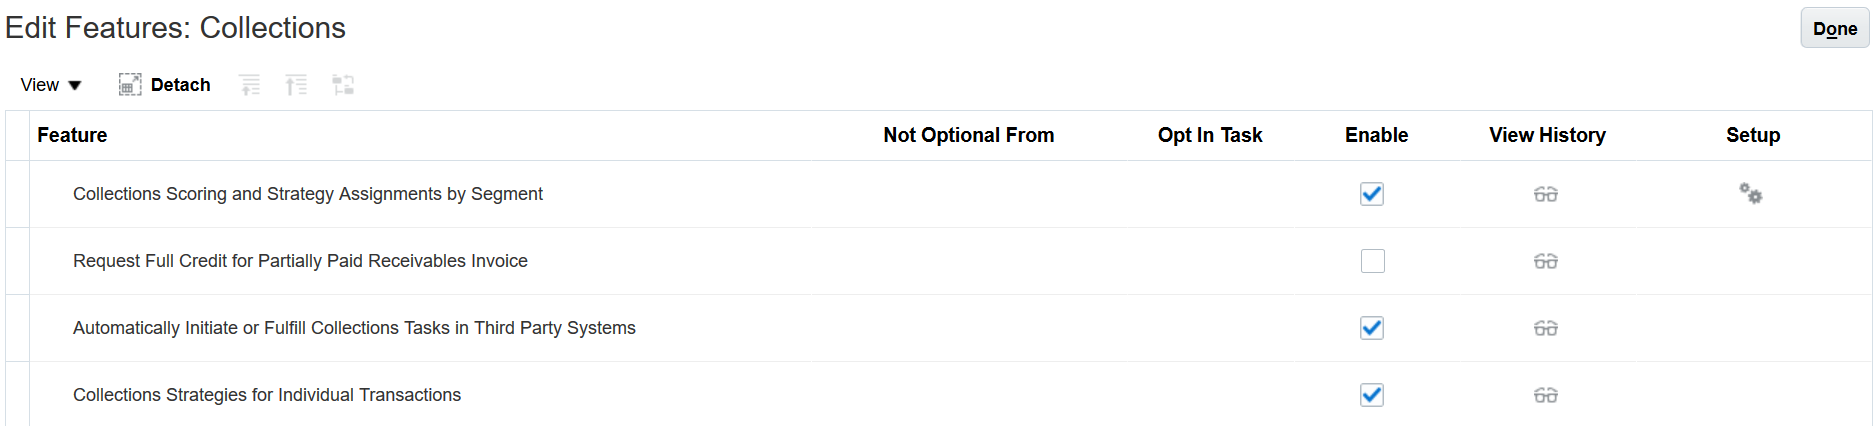Click the Go to Top toolbar icon
This screenshot has width=1875, height=426.
pos(296,85)
